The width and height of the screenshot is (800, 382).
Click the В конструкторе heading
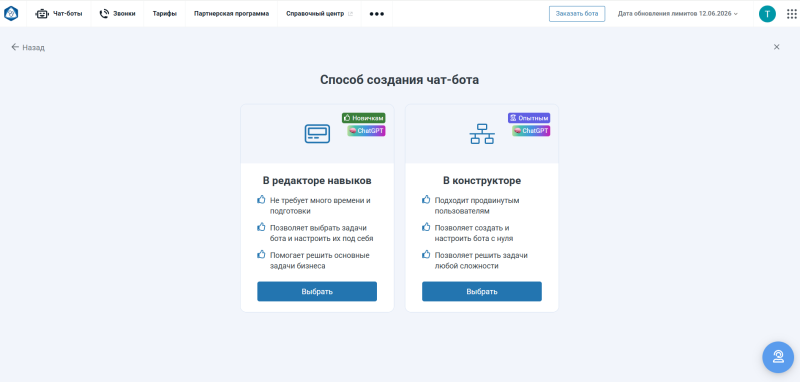[482, 181]
